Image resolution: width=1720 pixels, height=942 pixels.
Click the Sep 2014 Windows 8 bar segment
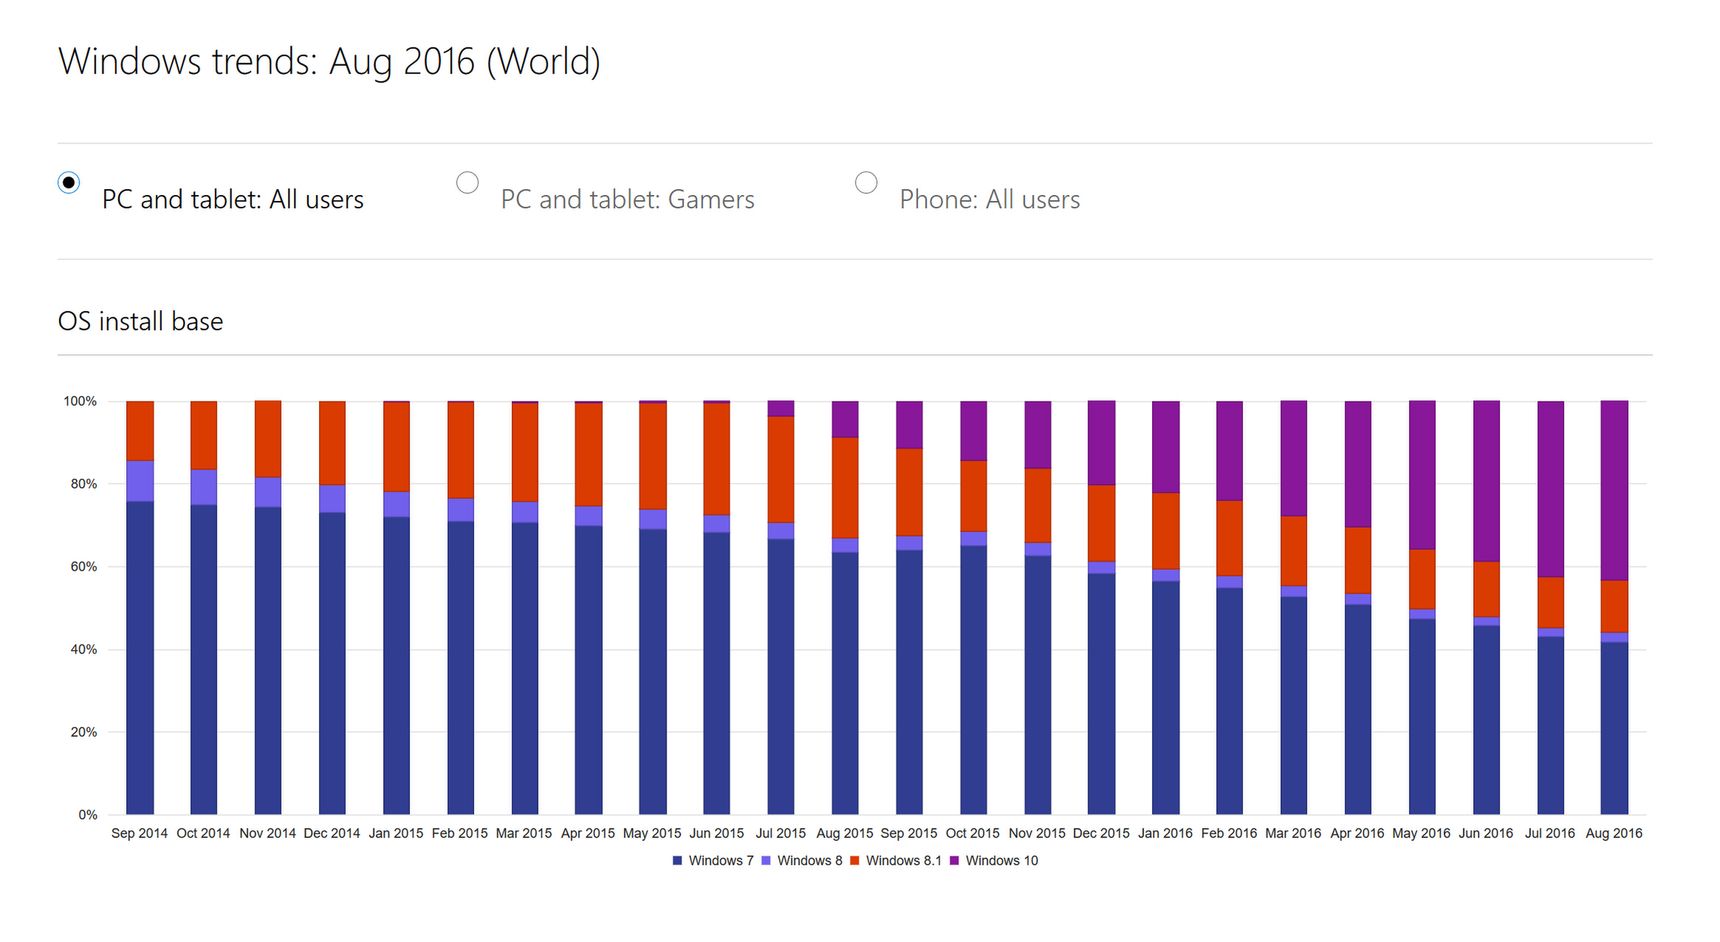[140, 481]
